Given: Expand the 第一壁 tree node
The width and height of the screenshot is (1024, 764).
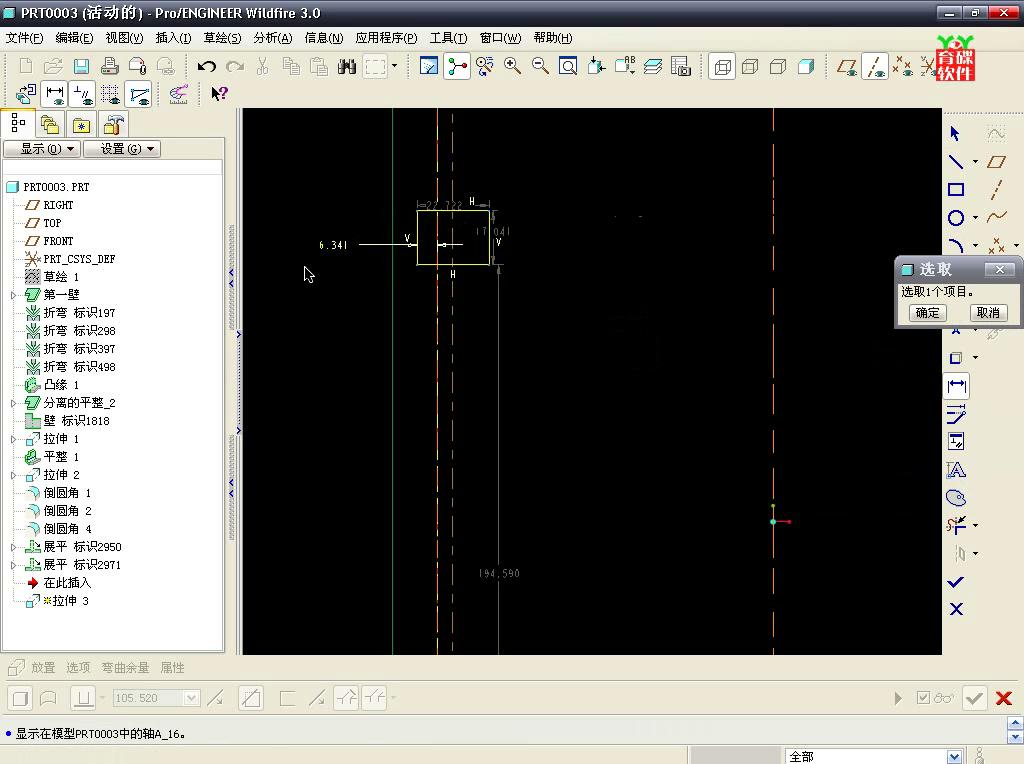Looking at the screenshot, I should point(13,295).
